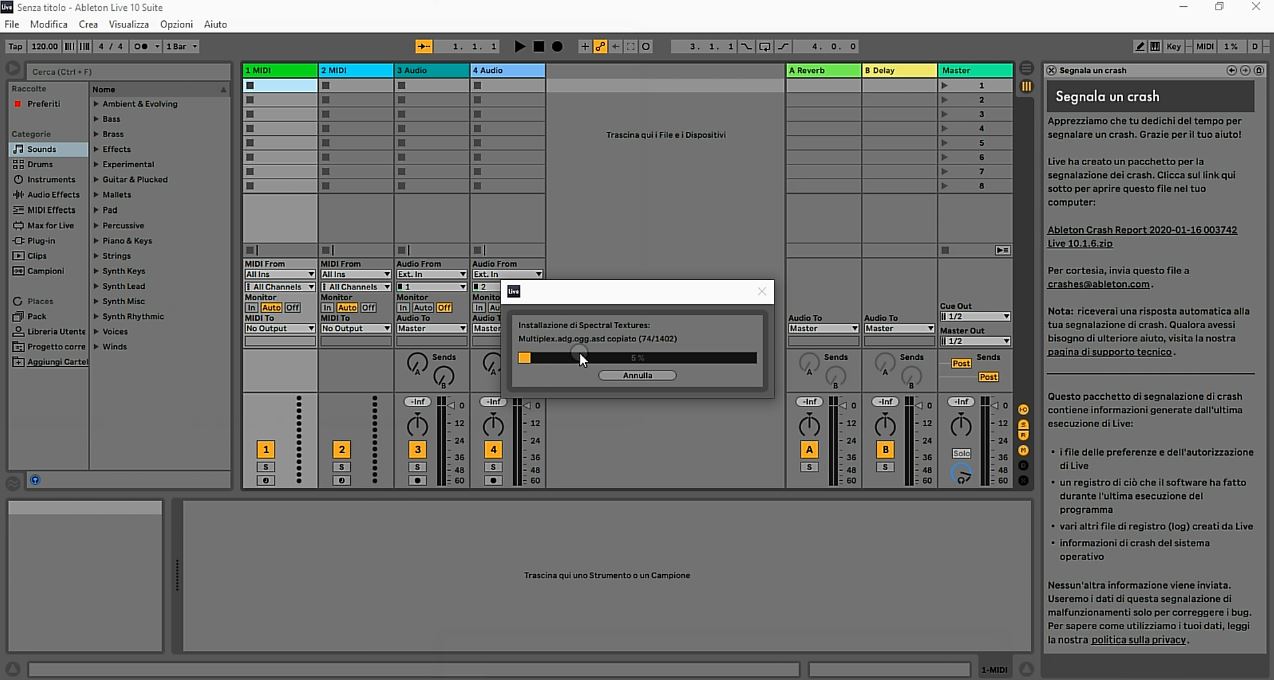Expand Ambient & Evolving folder
The height and width of the screenshot is (680, 1274).
97,104
